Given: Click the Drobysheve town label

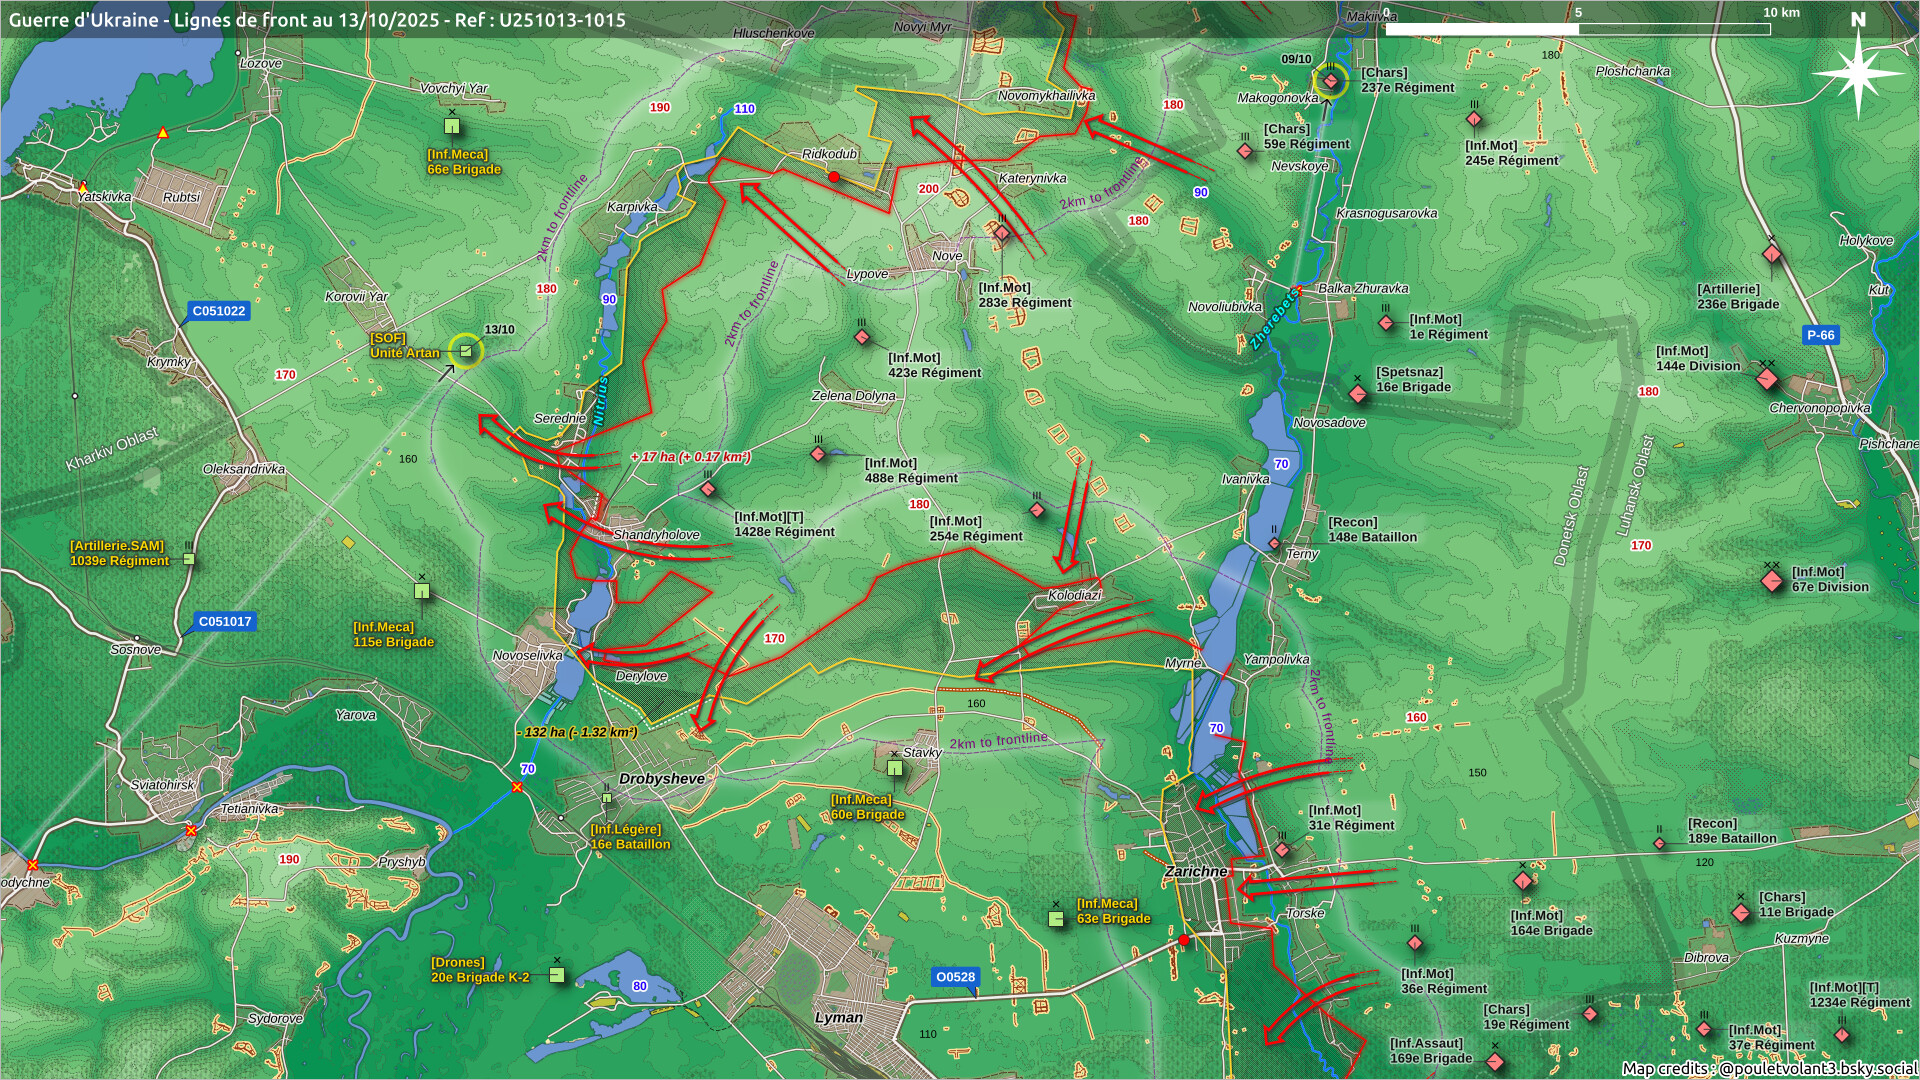Looking at the screenshot, I should click(x=661, y=778).
